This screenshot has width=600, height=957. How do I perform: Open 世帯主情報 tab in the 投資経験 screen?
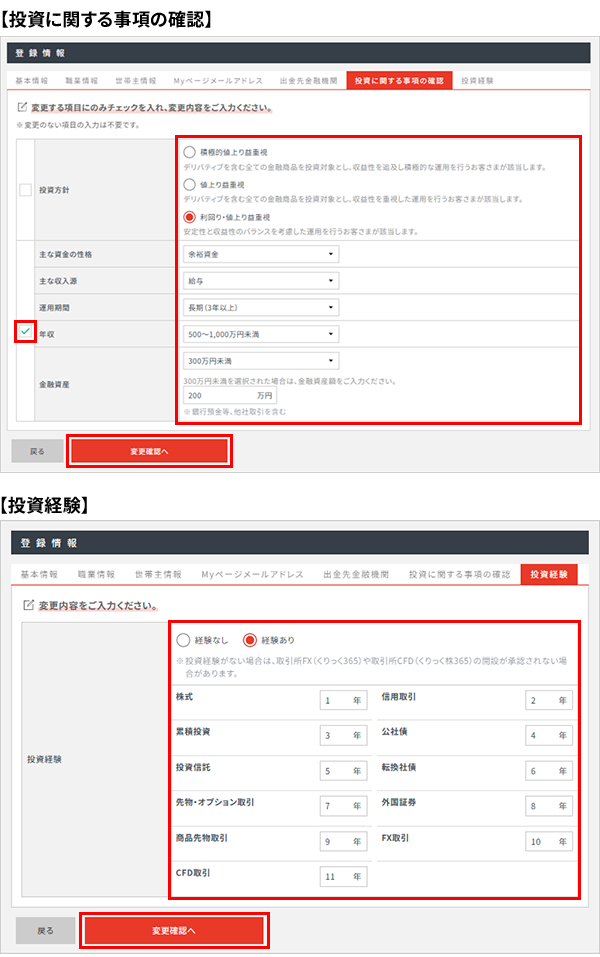coord(158,574)
